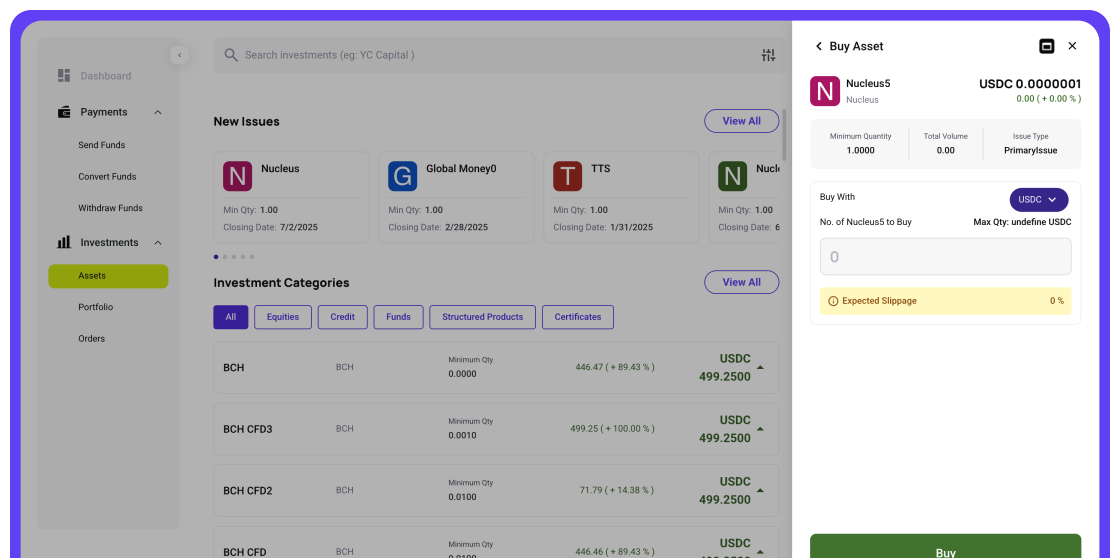1120x558 pixels.
Task: Click the PrimaryIssue issue type value
Action: tap(1030, 151)
